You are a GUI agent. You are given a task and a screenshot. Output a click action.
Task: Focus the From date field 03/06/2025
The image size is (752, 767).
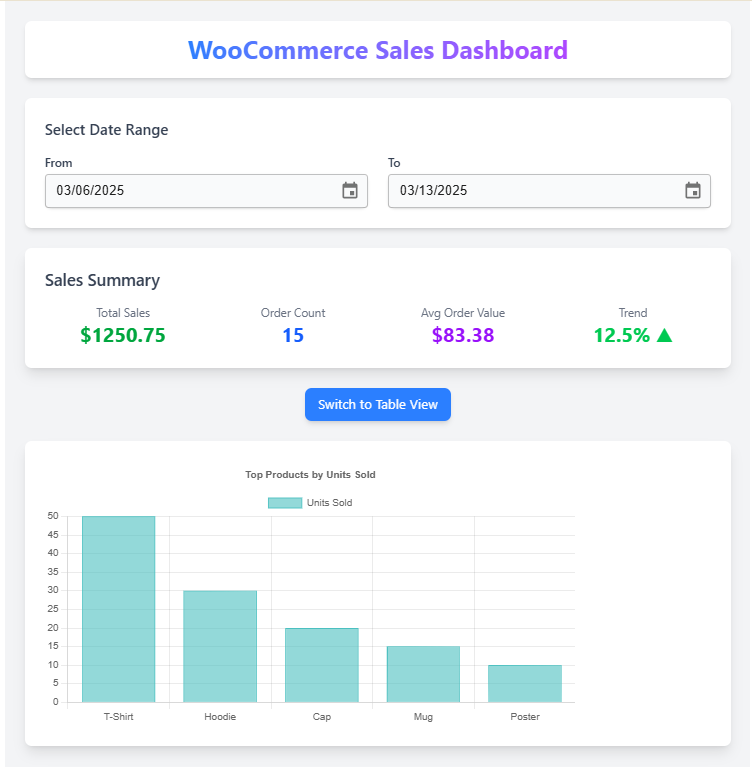click(206, 191)
